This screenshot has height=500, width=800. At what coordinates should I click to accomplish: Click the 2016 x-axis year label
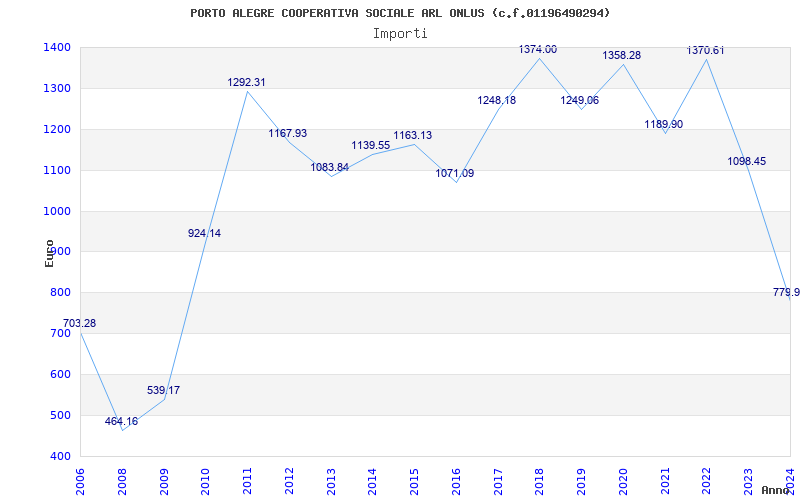coord(456,482)
